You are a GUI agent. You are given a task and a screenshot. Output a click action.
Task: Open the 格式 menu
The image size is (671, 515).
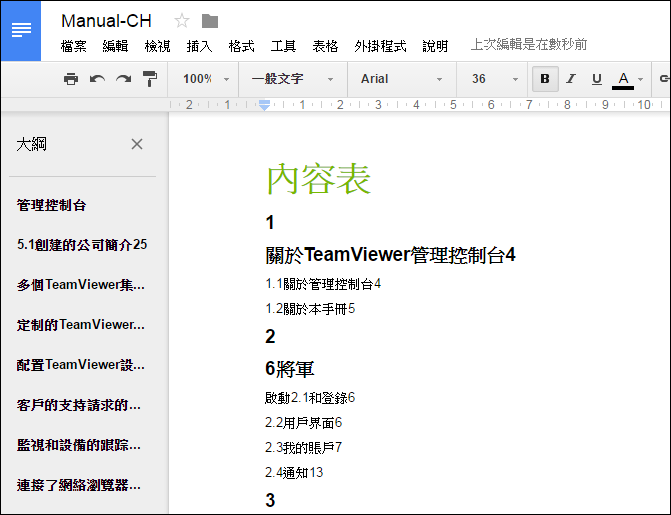(241, 45)
